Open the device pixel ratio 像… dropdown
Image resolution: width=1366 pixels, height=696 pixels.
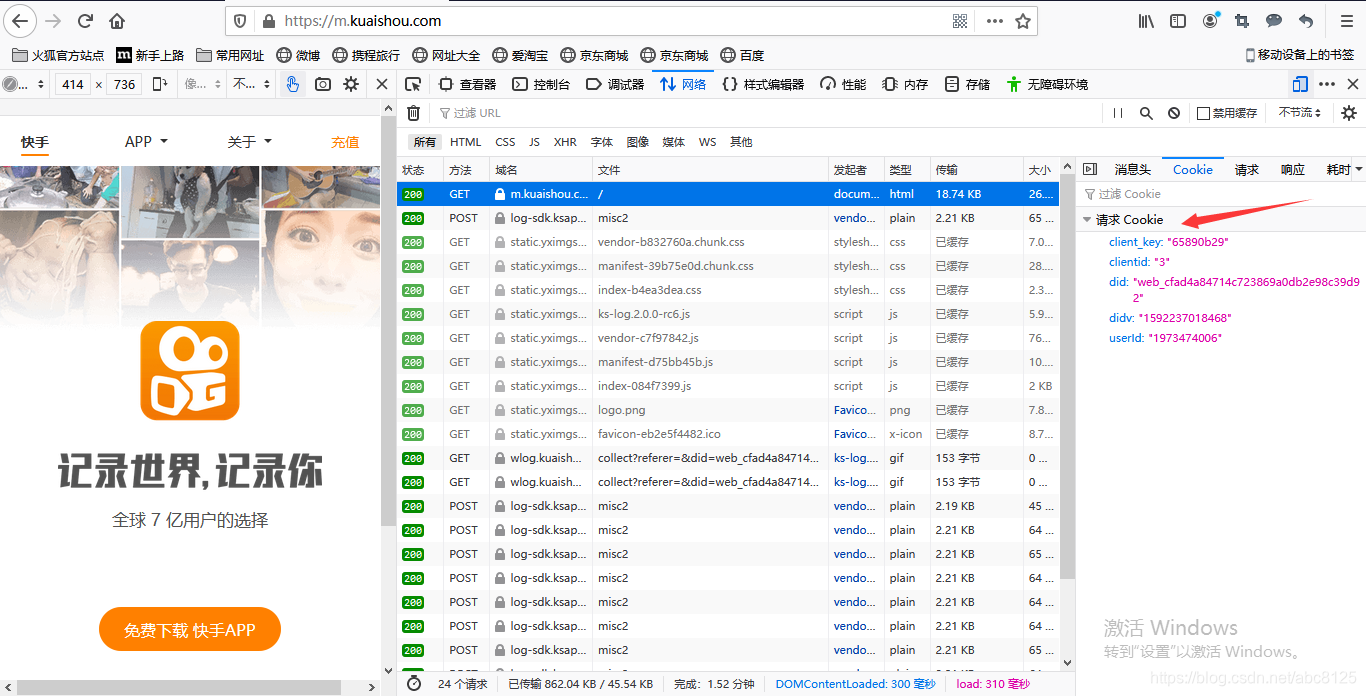coord(201,85)
